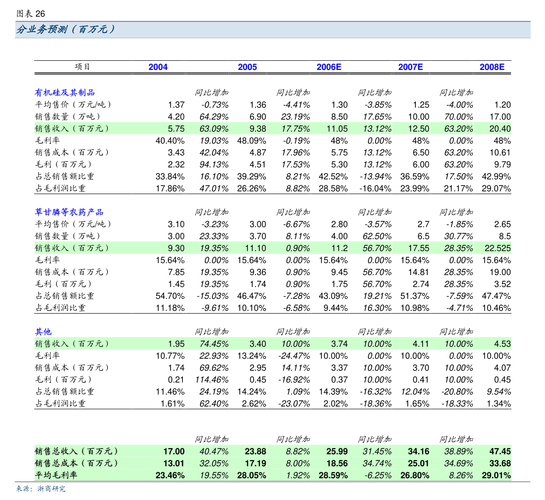
Task: Select the 10.61 sales cost cell
Action: point(500,153)
